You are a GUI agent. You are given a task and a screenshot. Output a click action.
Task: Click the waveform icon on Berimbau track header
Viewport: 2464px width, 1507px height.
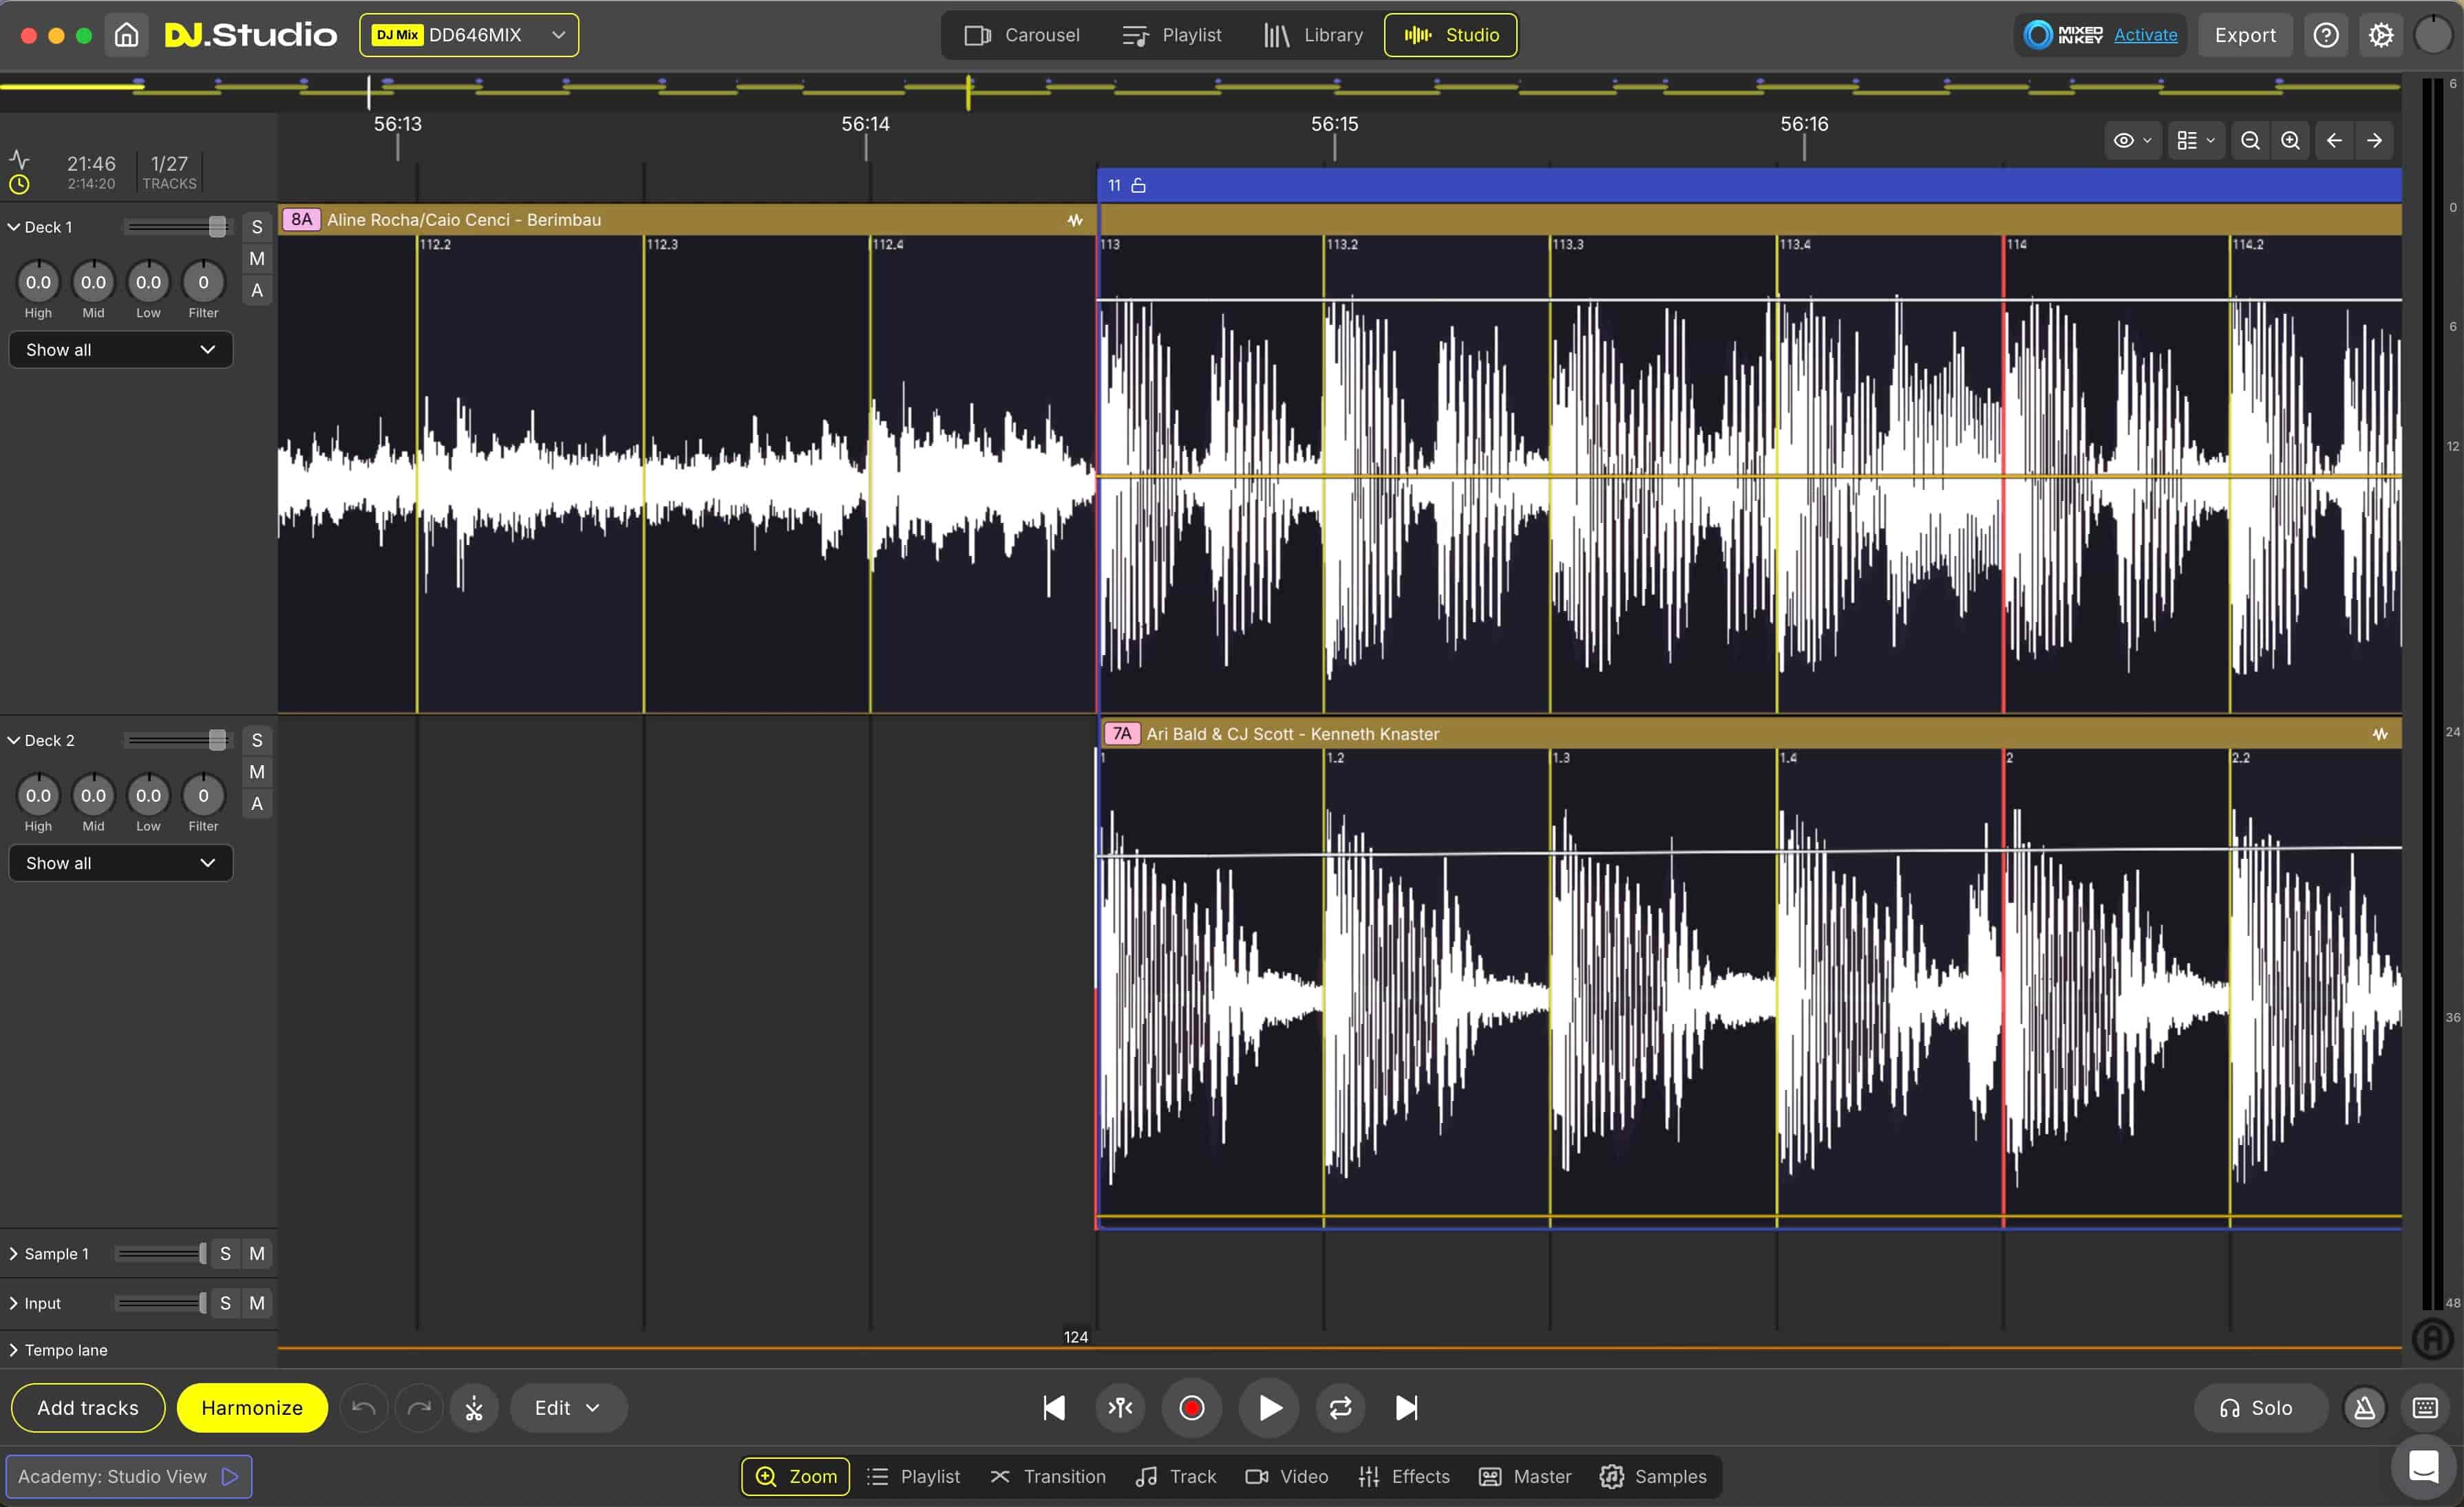pos(1075,220)
